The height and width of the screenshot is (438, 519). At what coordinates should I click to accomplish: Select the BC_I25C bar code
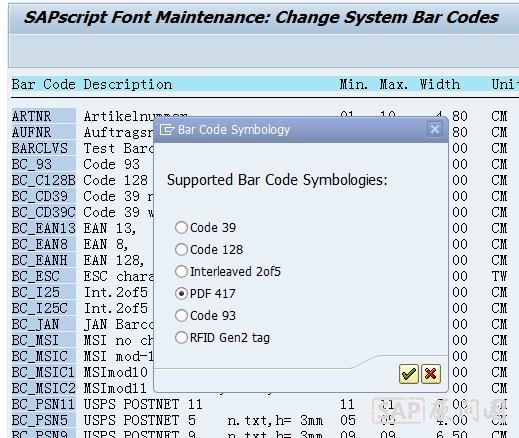(x=44, y=308)
